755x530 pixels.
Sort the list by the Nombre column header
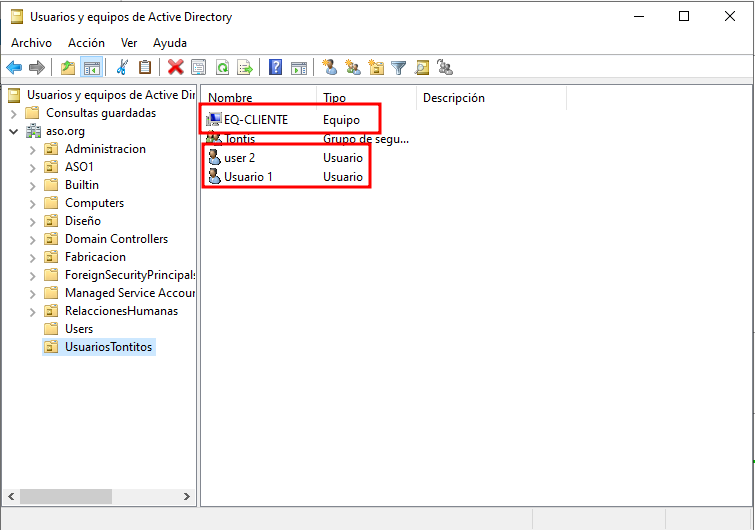tap(258, 97)
